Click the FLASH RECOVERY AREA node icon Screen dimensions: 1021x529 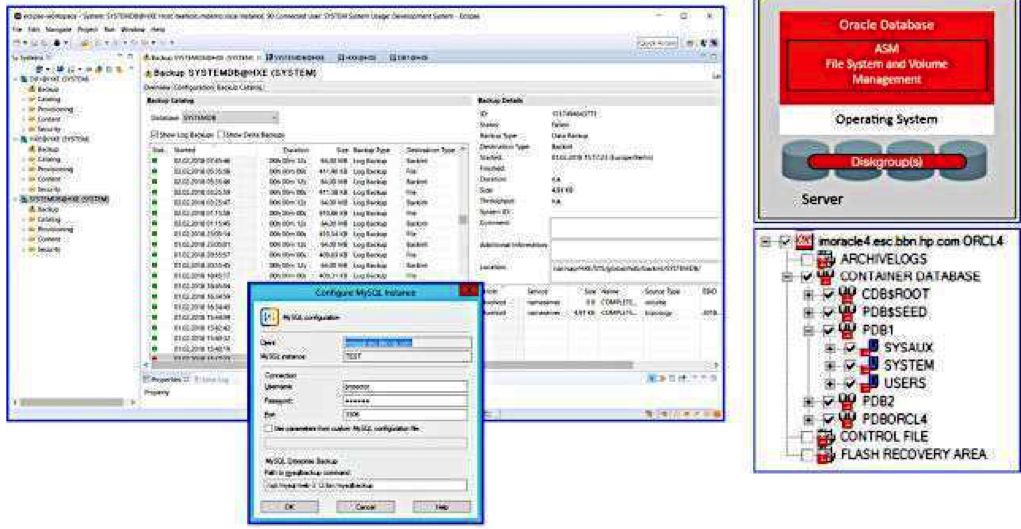click(x=827, y=455)
